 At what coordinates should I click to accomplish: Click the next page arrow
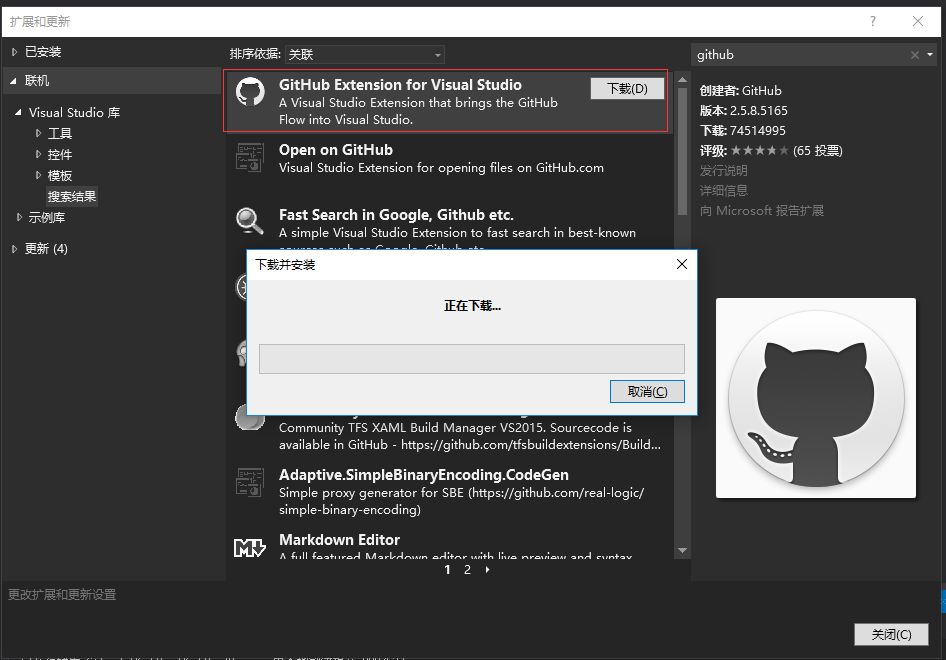point(487,570)
